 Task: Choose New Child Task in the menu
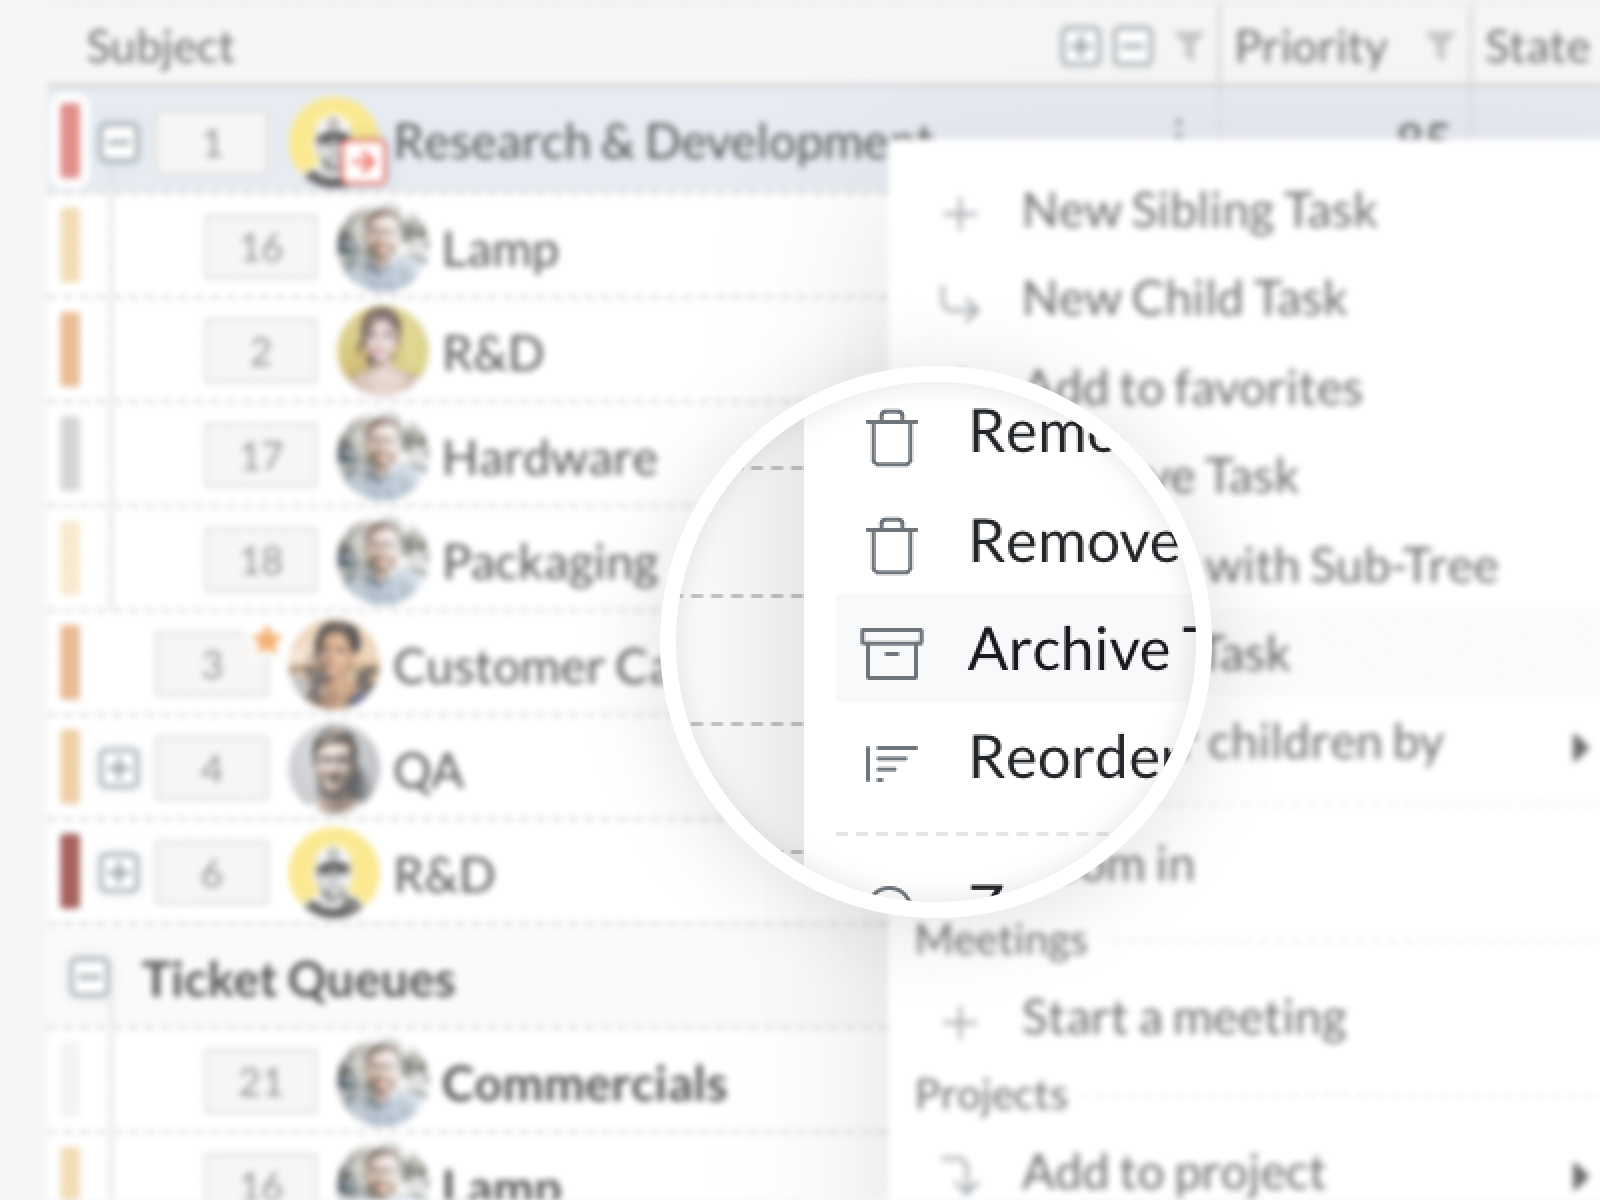[x=1184, y=298]
